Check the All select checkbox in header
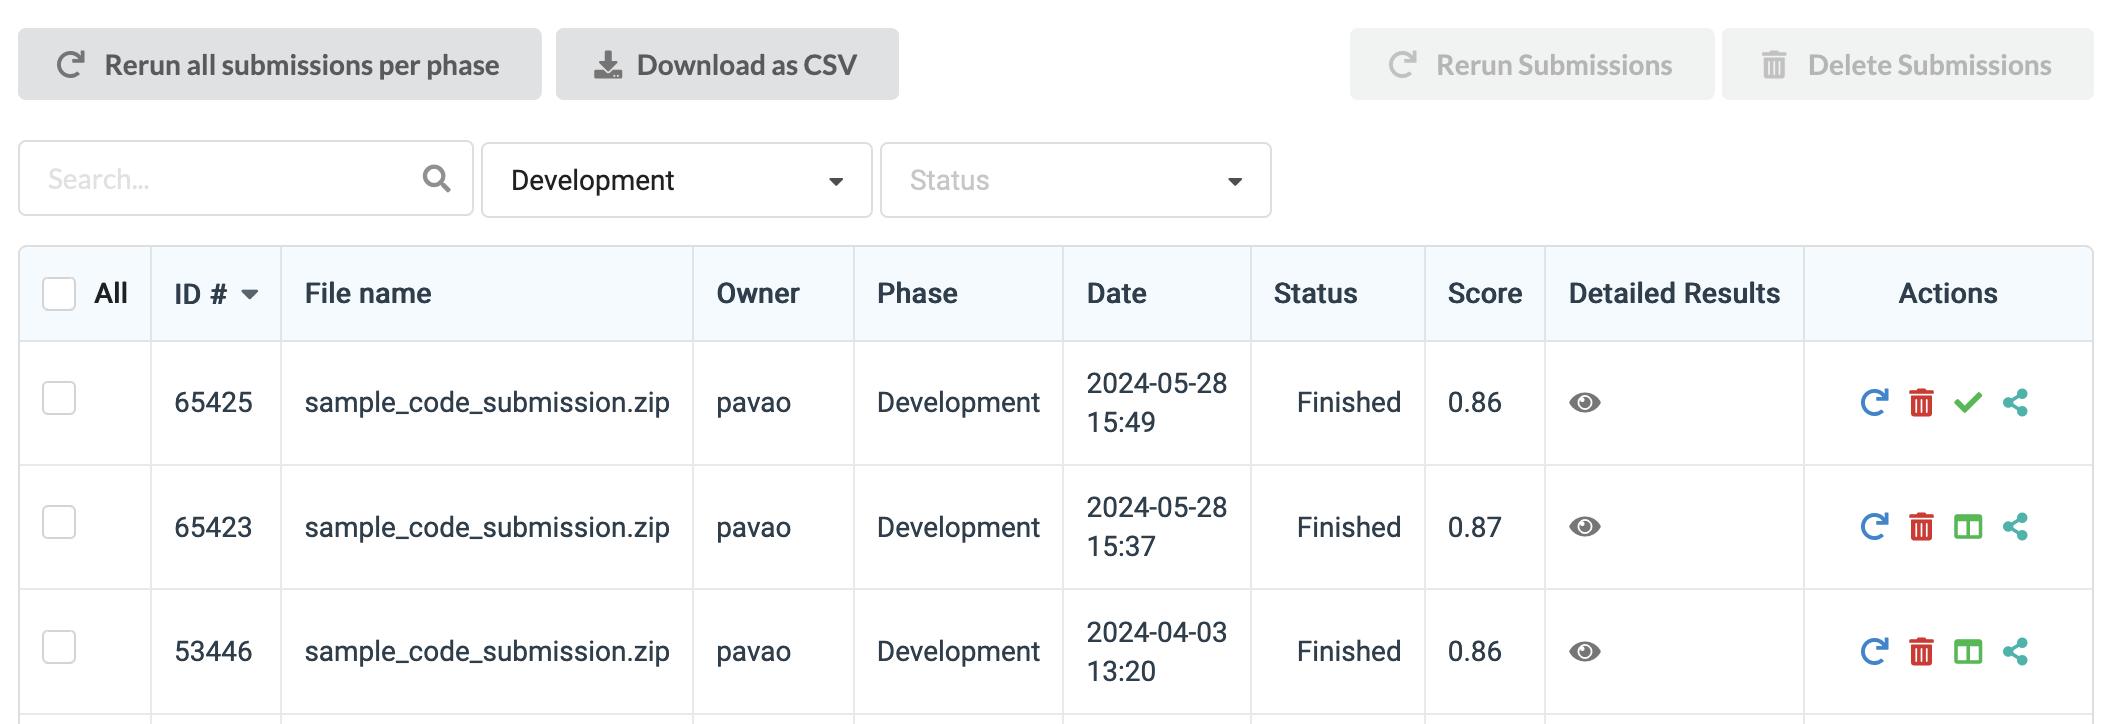2112x724 pixels. pos(59,294)
